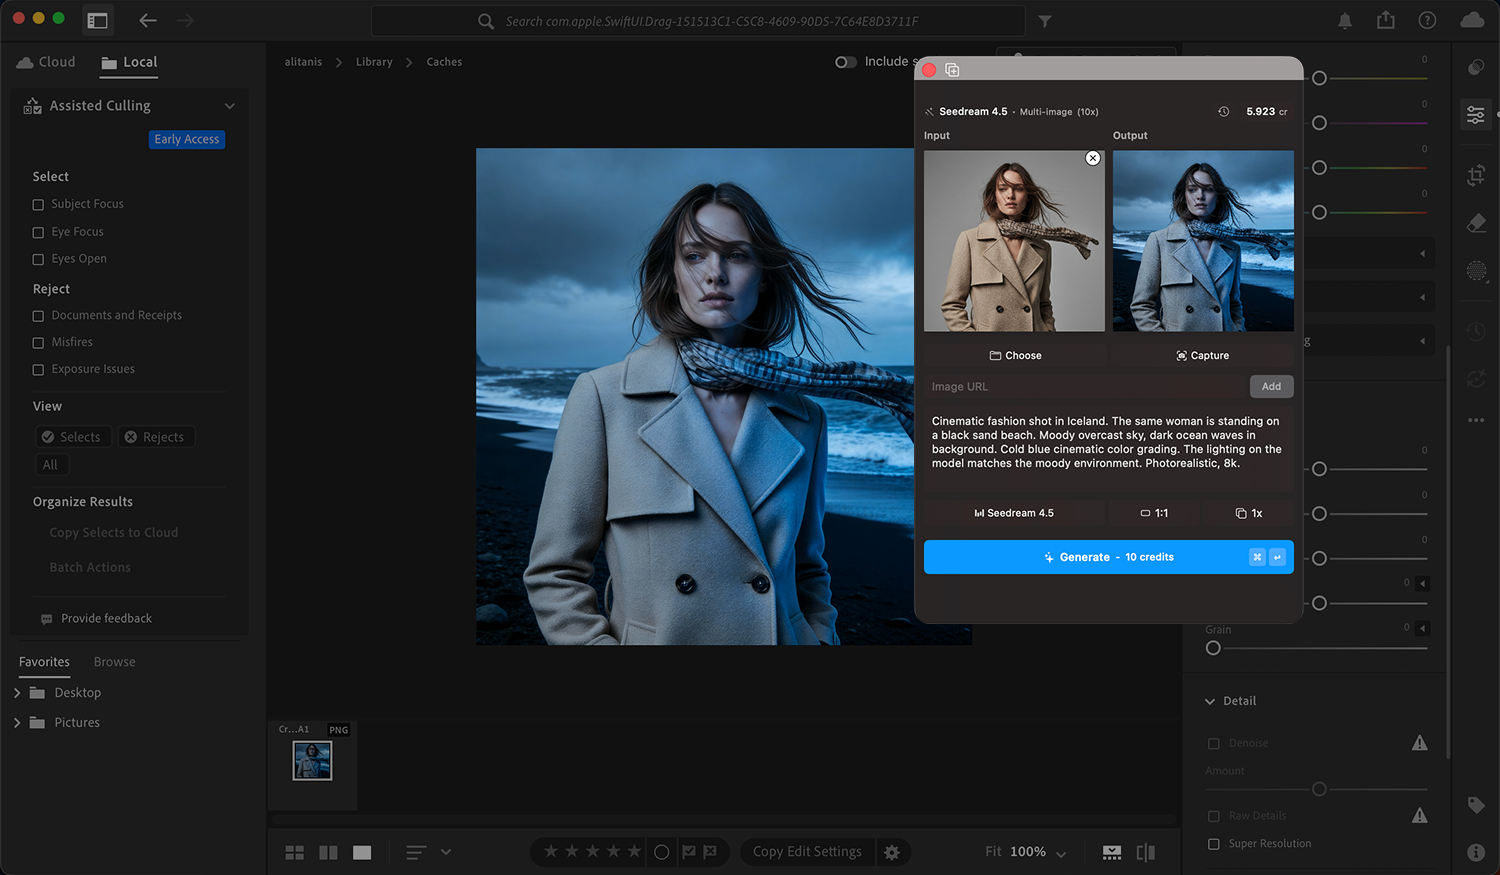Open the Versions panel icon
Screen dimensions: 1500x875
1476,379
